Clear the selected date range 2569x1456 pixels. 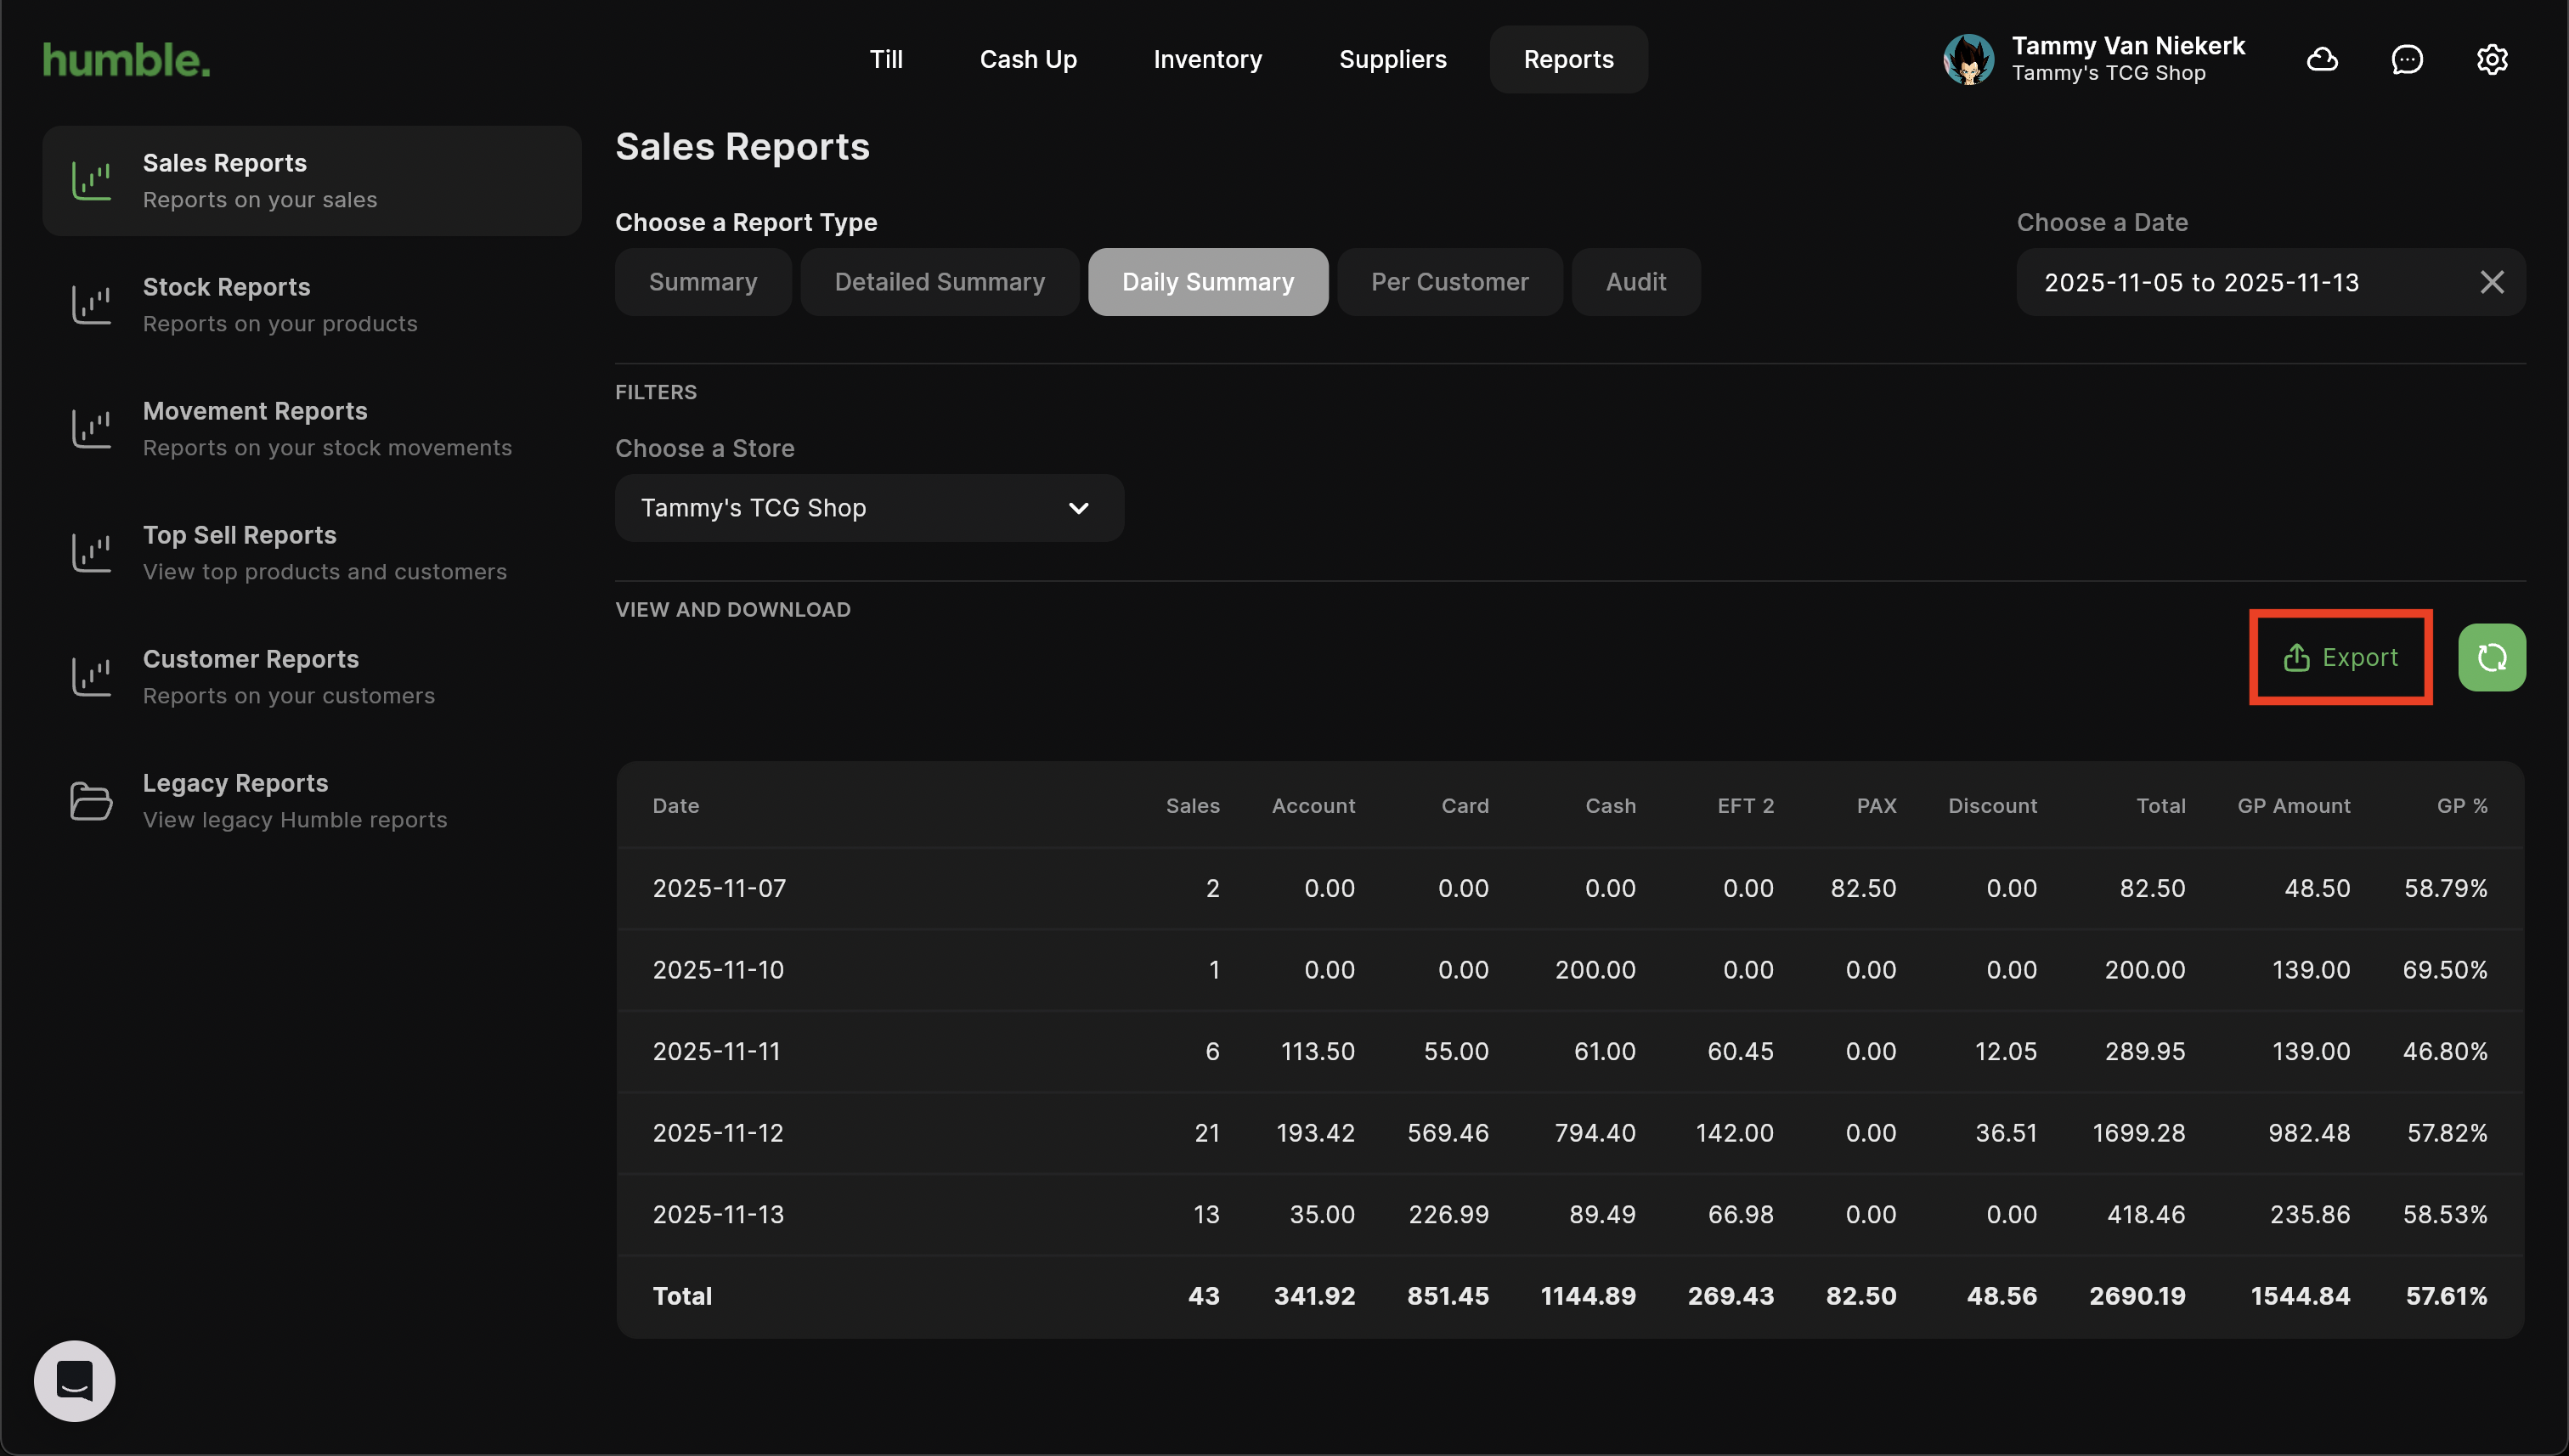click(2491, 283)
